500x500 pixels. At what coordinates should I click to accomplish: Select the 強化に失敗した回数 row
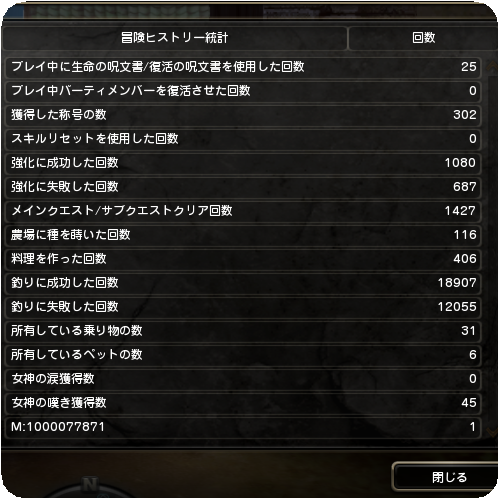tap(243, 187)
